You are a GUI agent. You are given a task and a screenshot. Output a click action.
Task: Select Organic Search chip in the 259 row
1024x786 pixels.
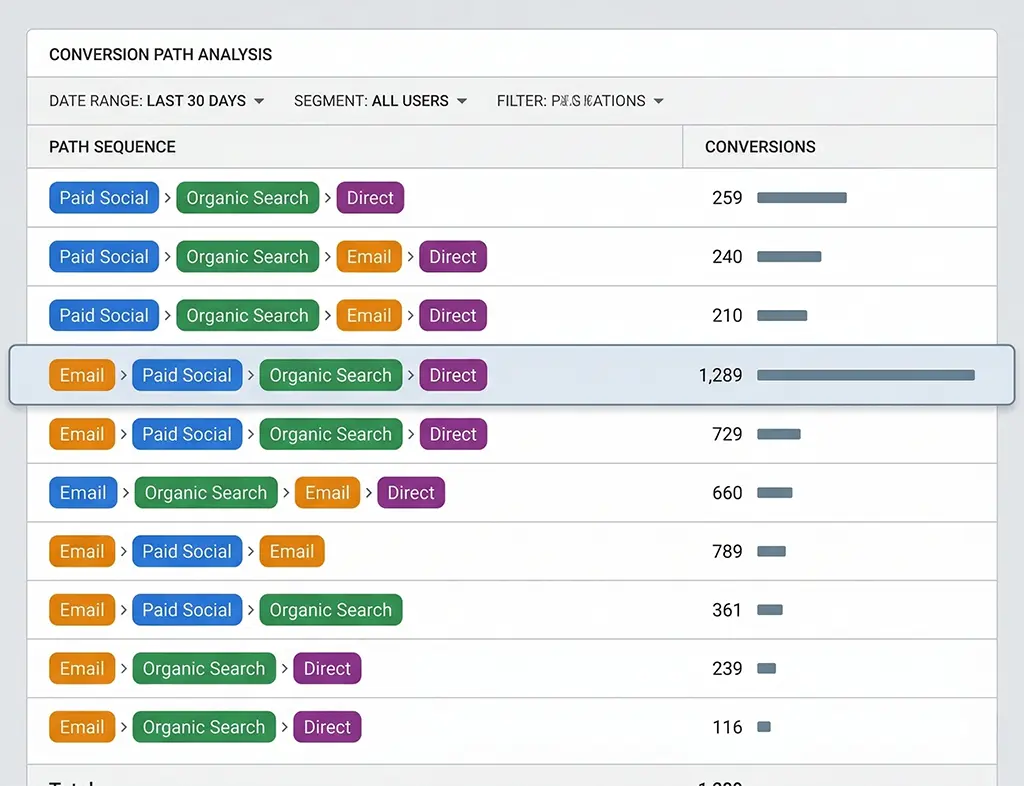248,198
